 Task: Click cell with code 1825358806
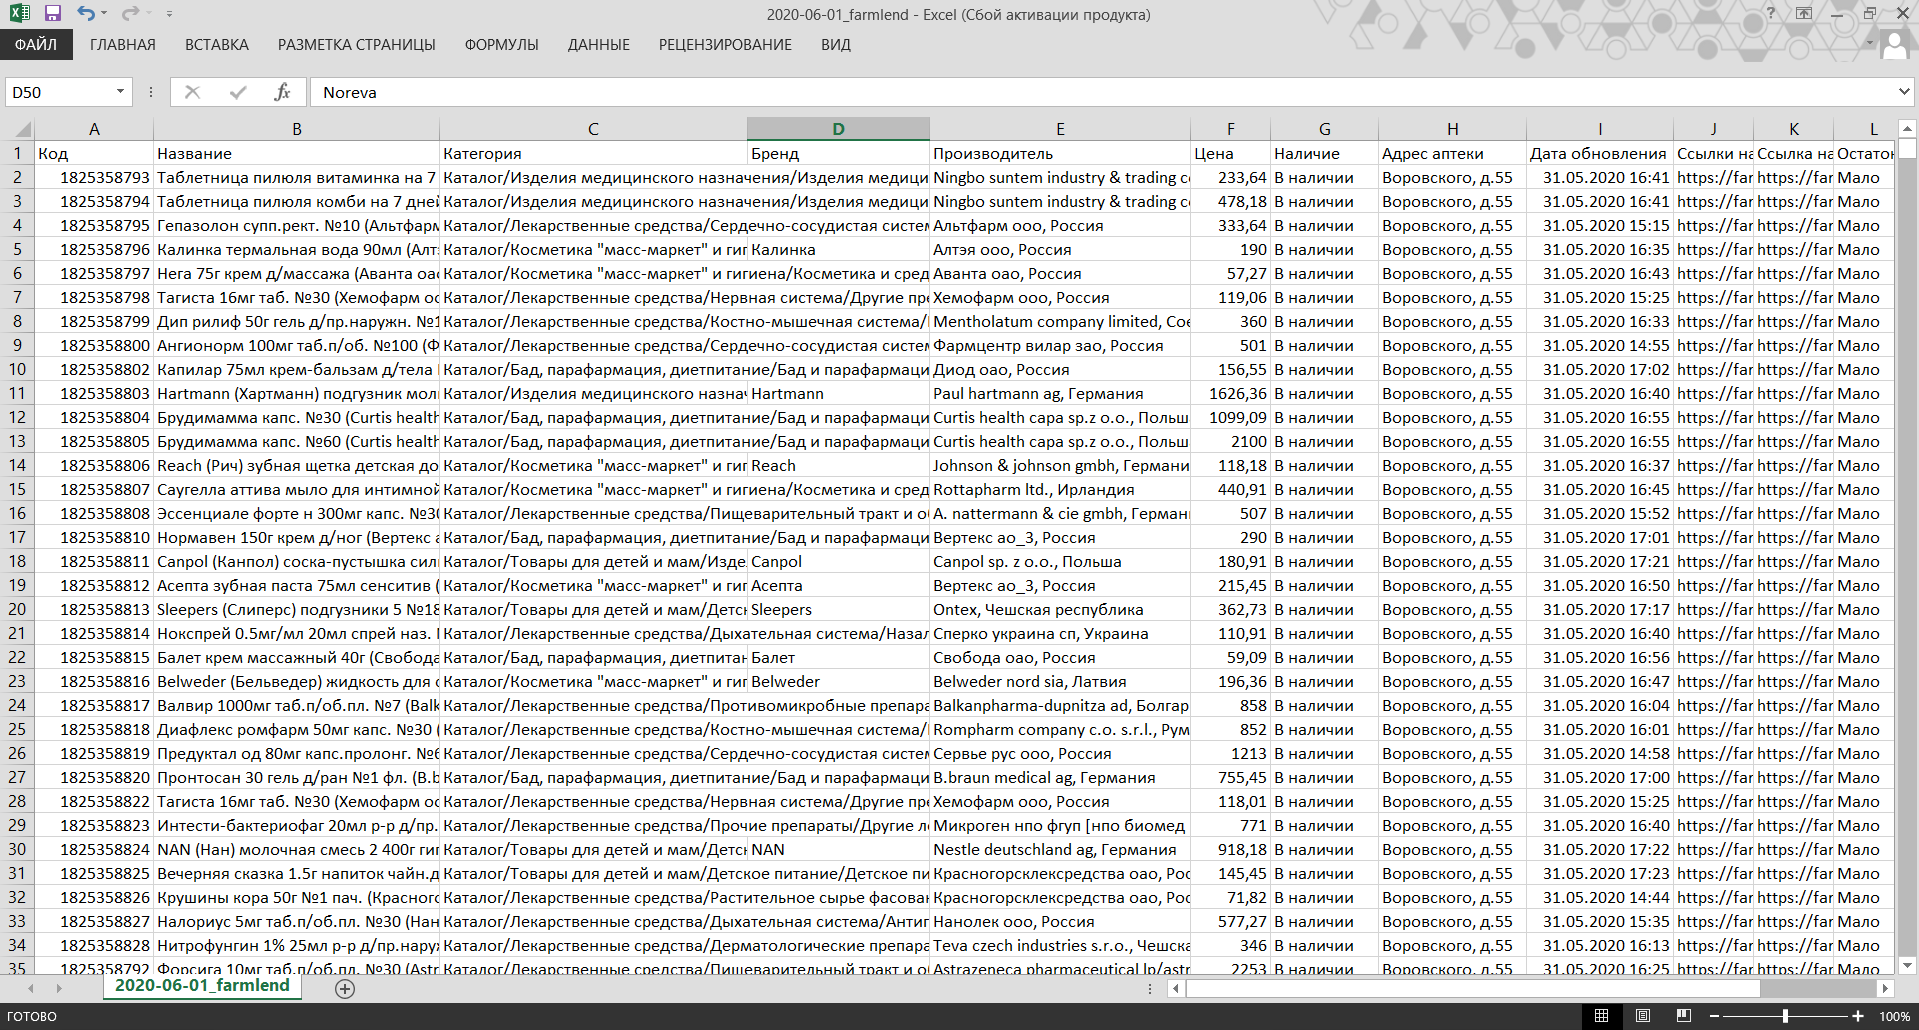pos(94,465)
